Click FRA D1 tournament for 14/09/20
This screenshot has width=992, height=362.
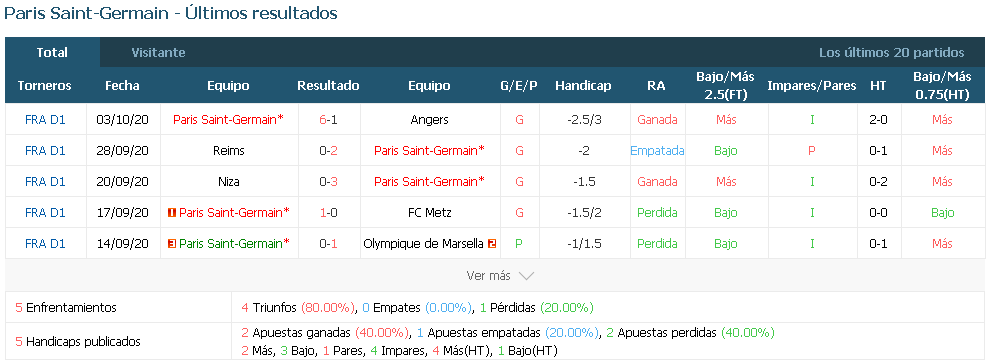pyautogui.click(x=45, y=244)
